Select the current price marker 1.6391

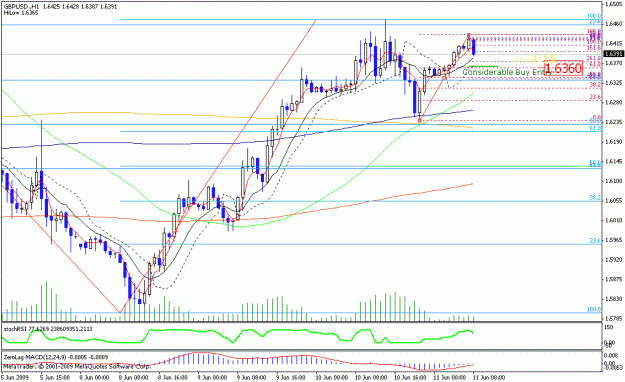(x=614, y=54)
